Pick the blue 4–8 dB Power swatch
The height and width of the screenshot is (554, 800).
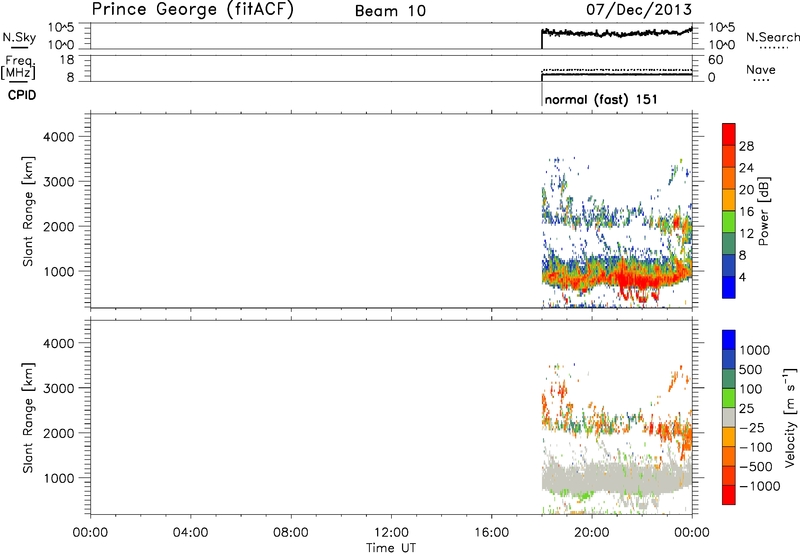tap(729, 266)
